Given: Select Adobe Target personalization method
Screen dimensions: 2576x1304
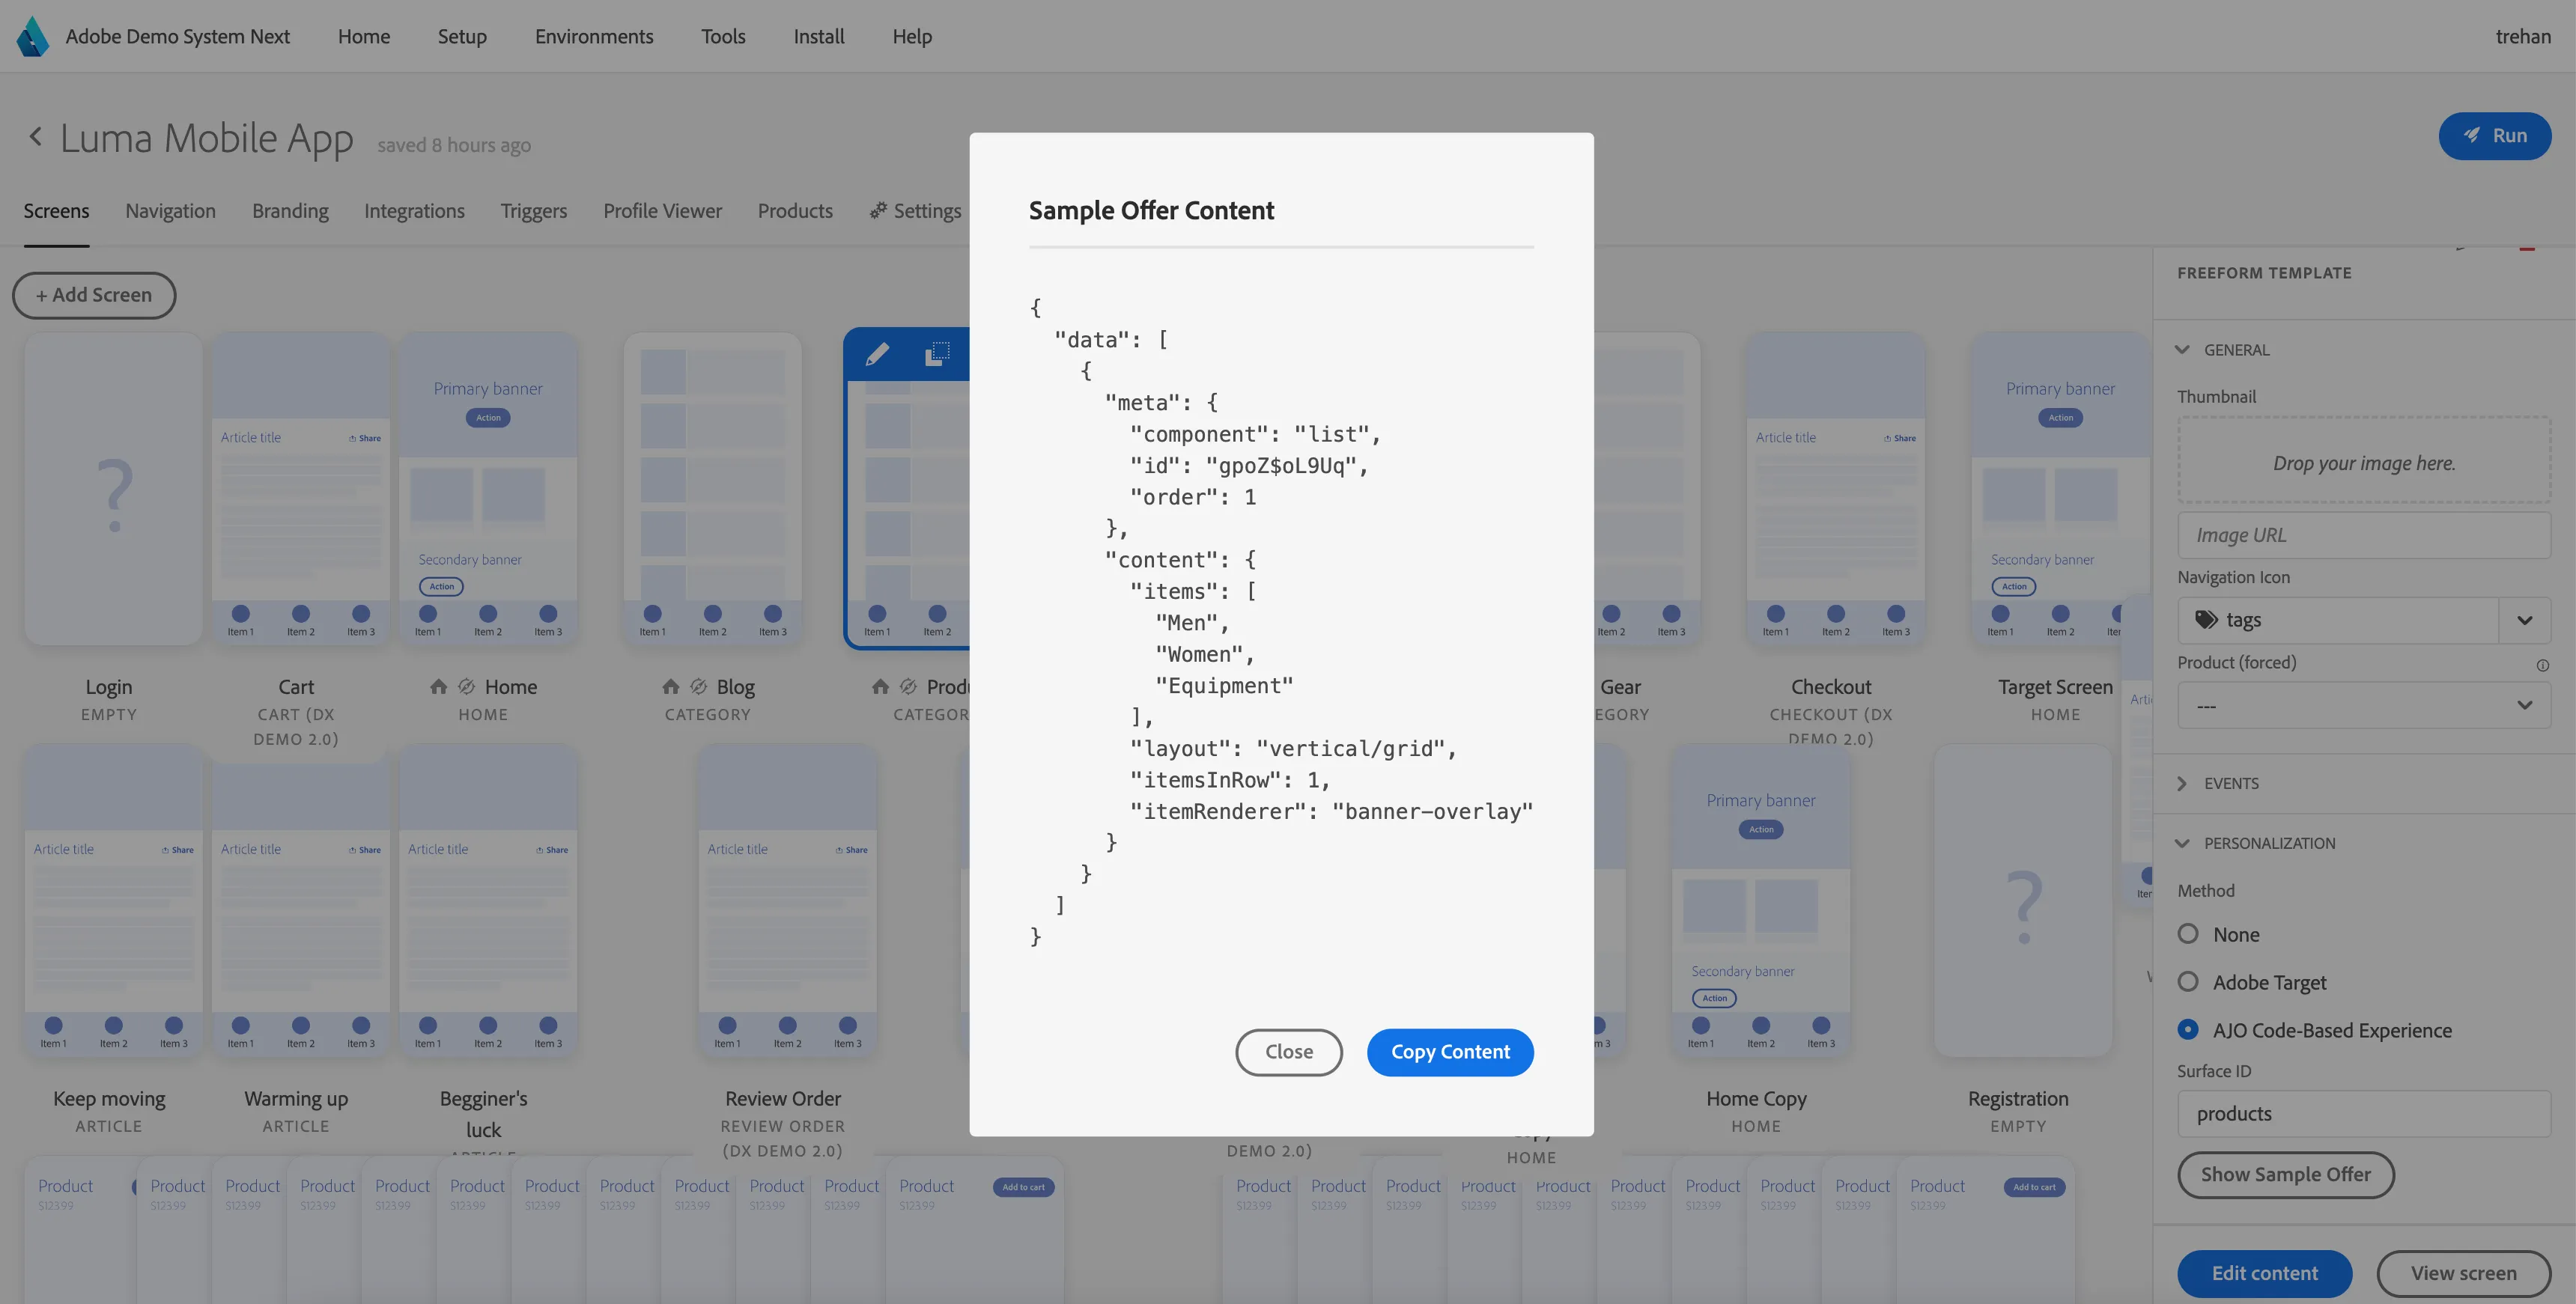Looking at the screenshot, I should [x=2188, y=981].
